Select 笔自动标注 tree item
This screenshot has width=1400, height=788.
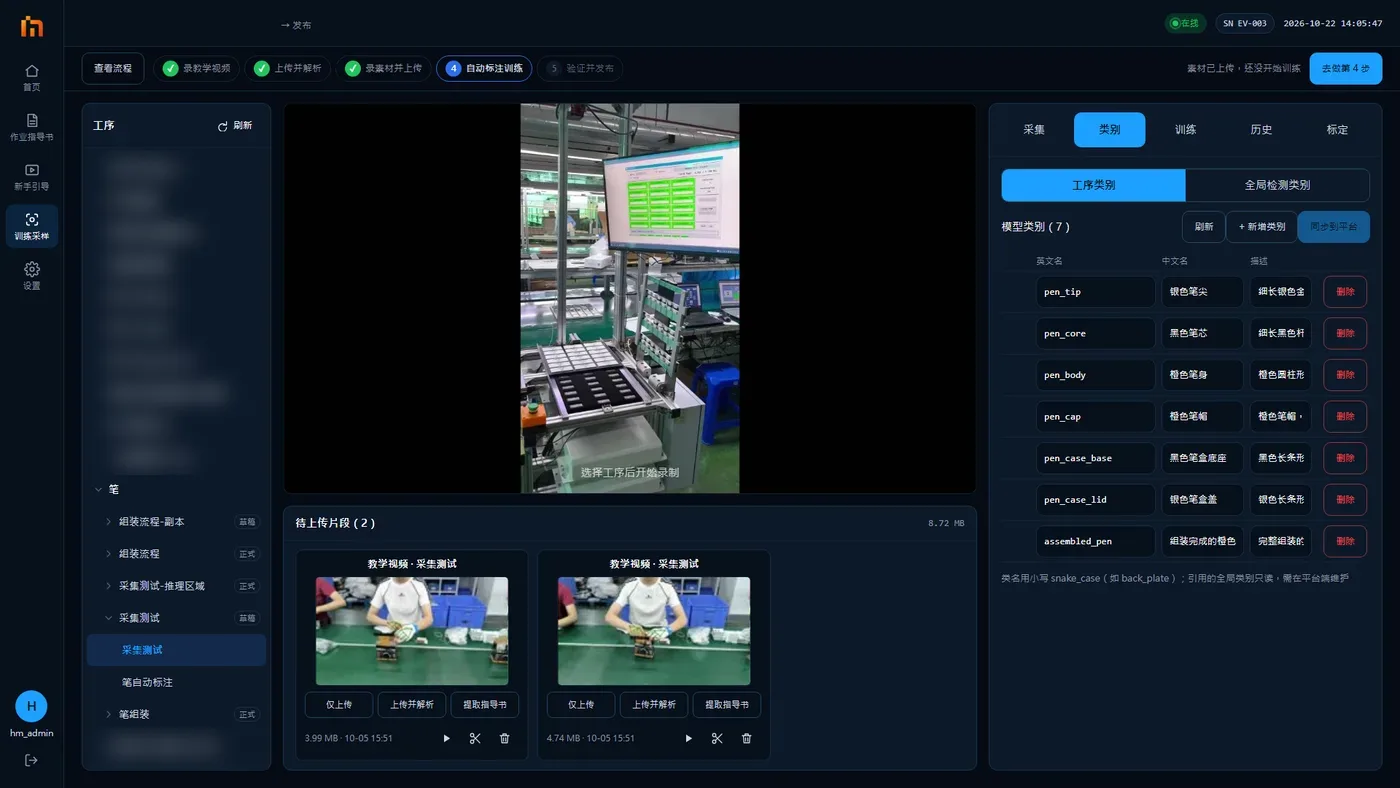(x=147, y=682)
